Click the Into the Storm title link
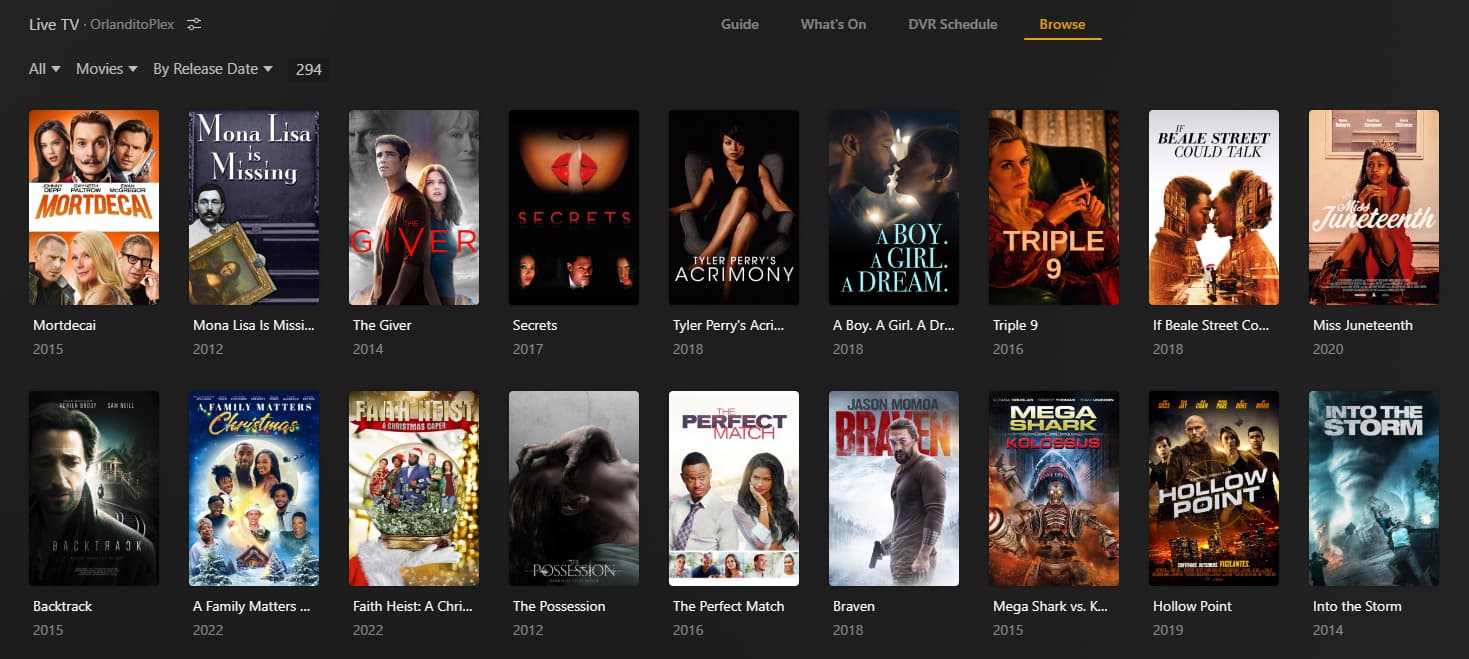This screenshot has height=659, width=1469. click(1357, 606)
